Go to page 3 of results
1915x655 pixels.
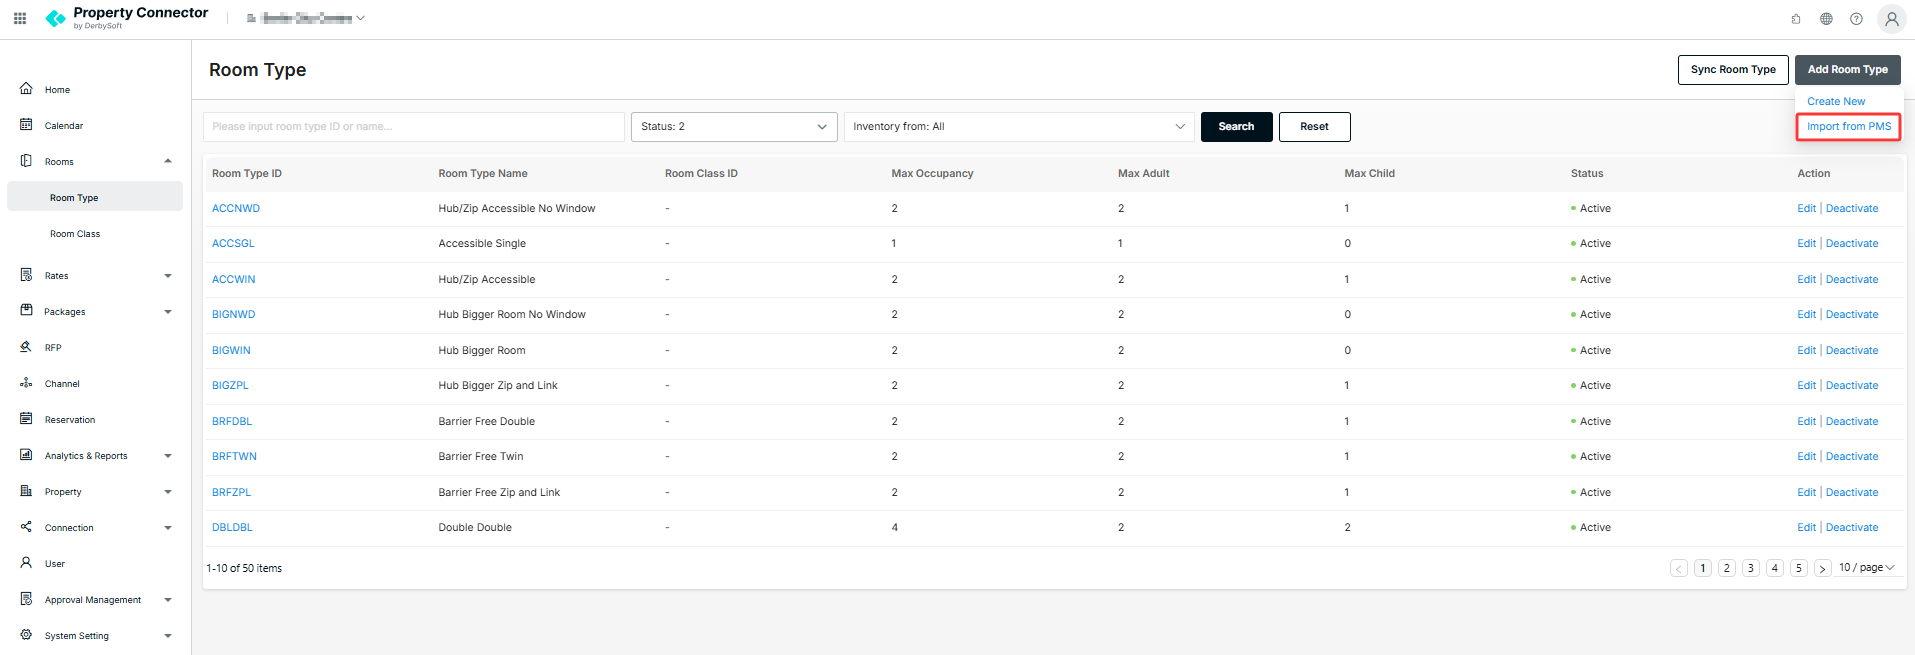coord(1751,568)
